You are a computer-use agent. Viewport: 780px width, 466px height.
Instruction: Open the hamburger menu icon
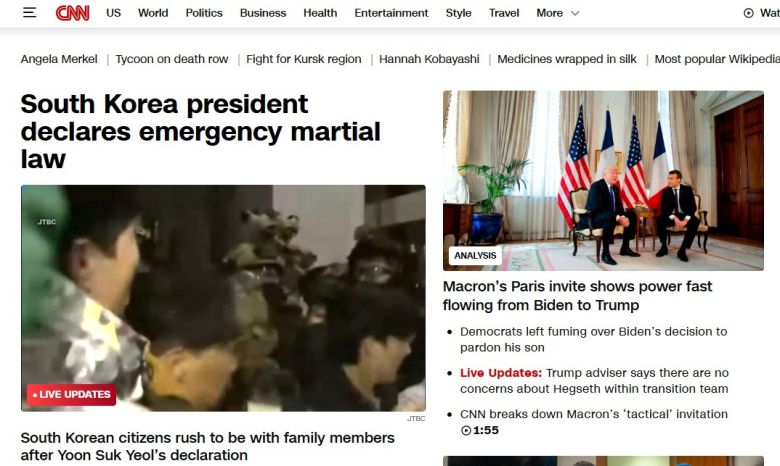point(29,12)
